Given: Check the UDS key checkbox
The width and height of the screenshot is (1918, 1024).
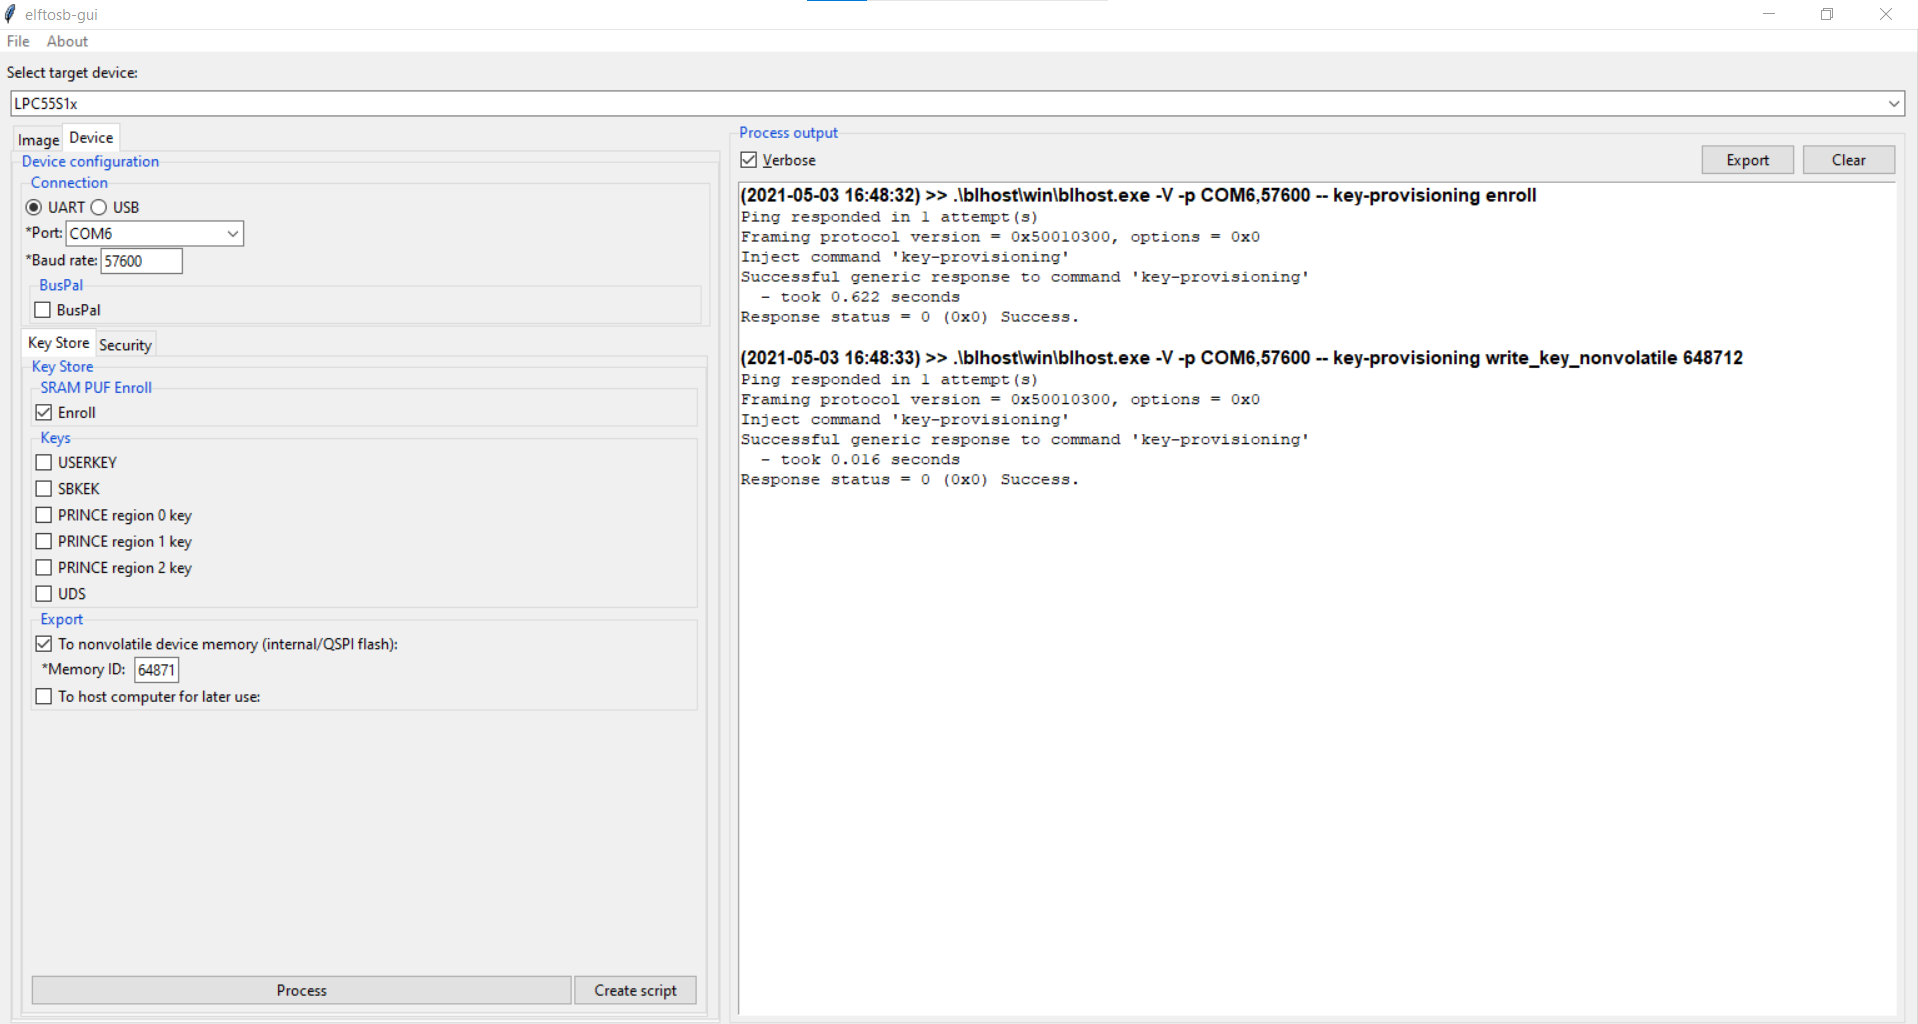Looking at the screenshot, I should coord(44,593).
